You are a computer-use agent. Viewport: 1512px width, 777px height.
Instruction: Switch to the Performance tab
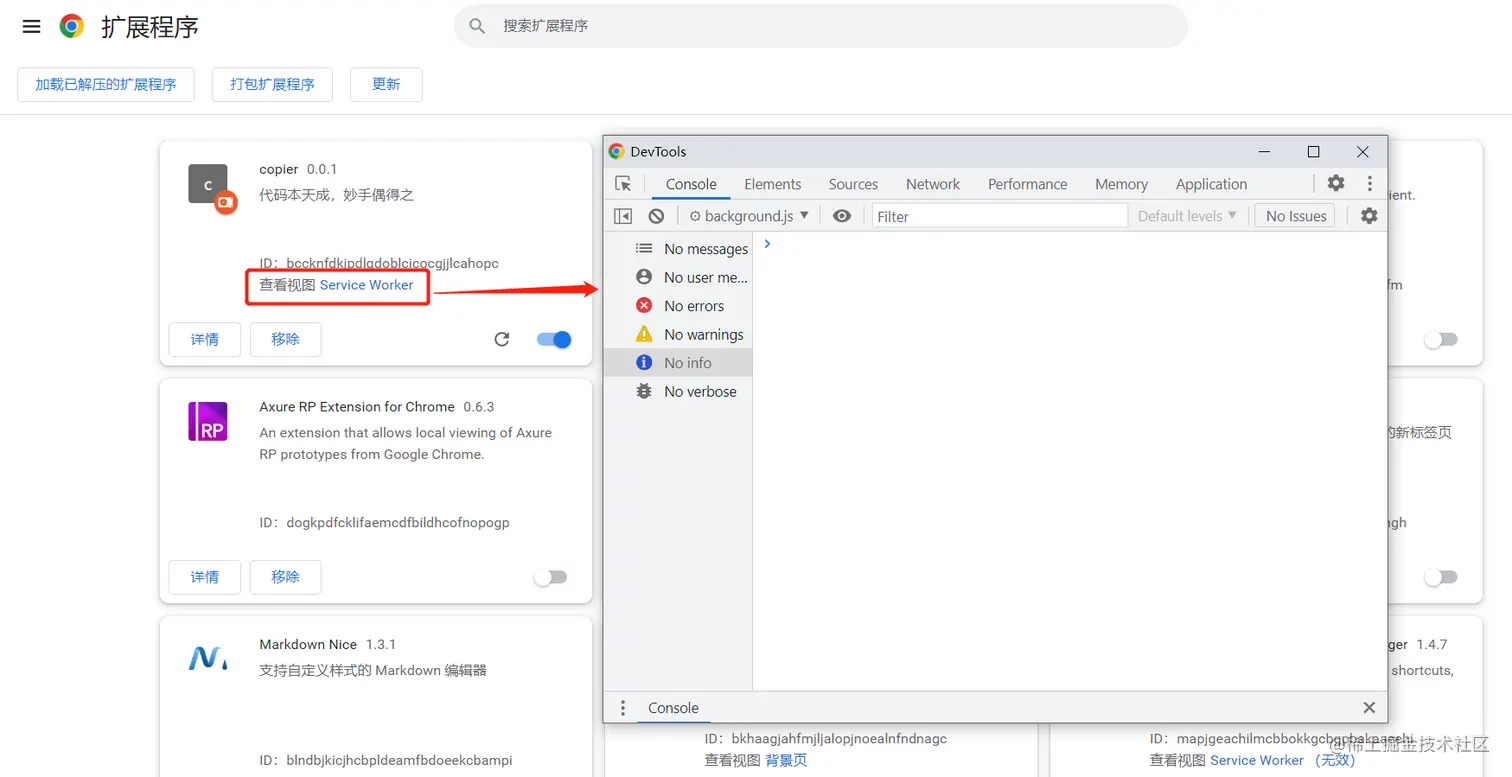coord(1027,184)
